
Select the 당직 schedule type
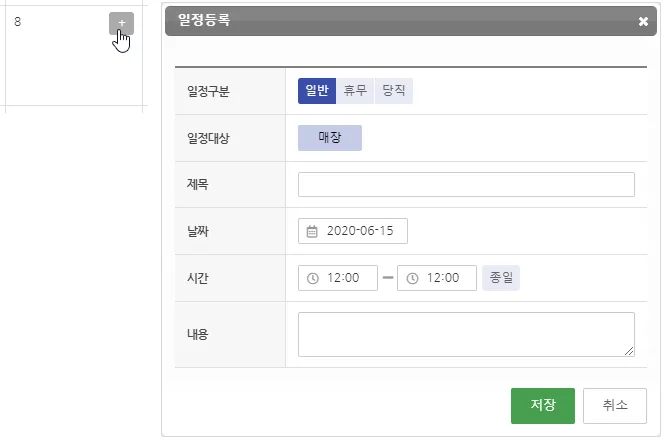point(393,91)
